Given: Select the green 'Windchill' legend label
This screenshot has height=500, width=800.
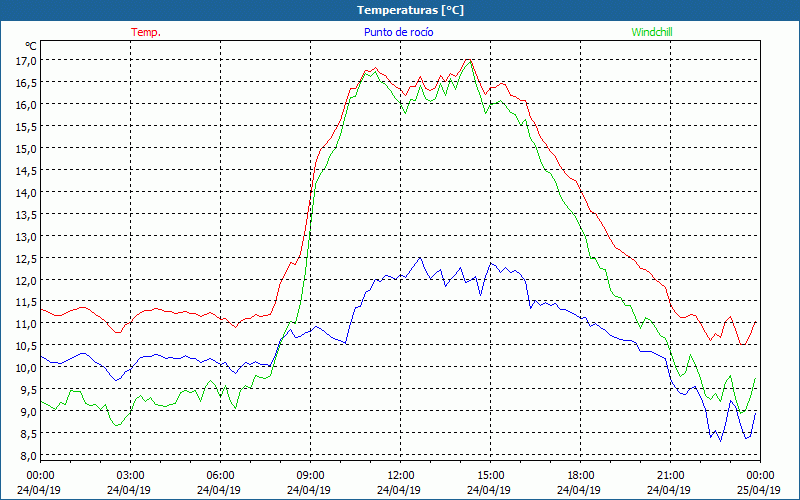Looking at the screenshot, I should 652,32.
